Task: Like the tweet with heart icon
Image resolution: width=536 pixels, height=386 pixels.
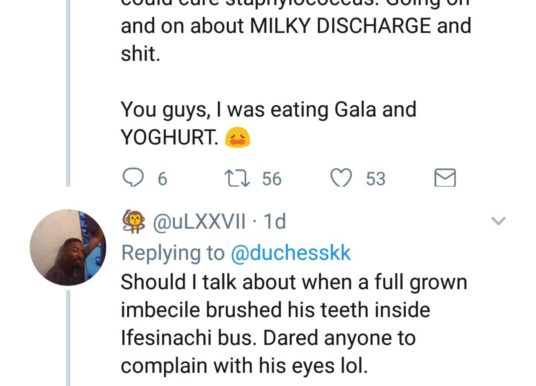Action: pos(341,178)
